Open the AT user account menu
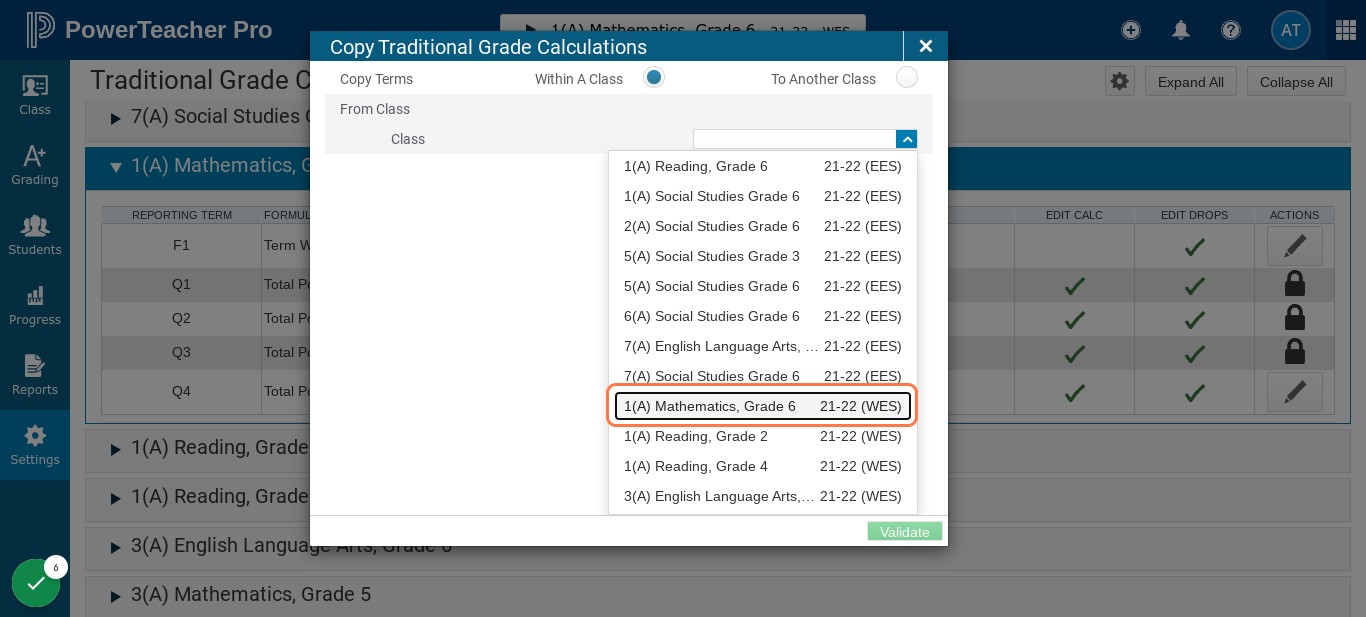The width and height of the screenshot is (1366, 617). pos(1291,30)
